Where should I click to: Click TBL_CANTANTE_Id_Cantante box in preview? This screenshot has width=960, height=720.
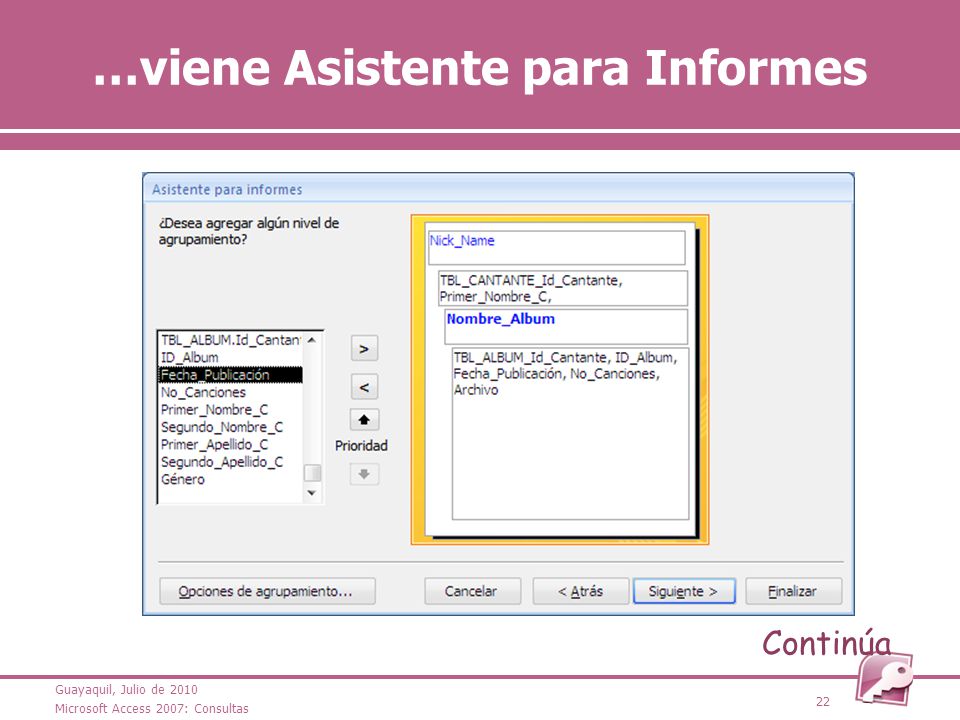click(x=563, y=288)
